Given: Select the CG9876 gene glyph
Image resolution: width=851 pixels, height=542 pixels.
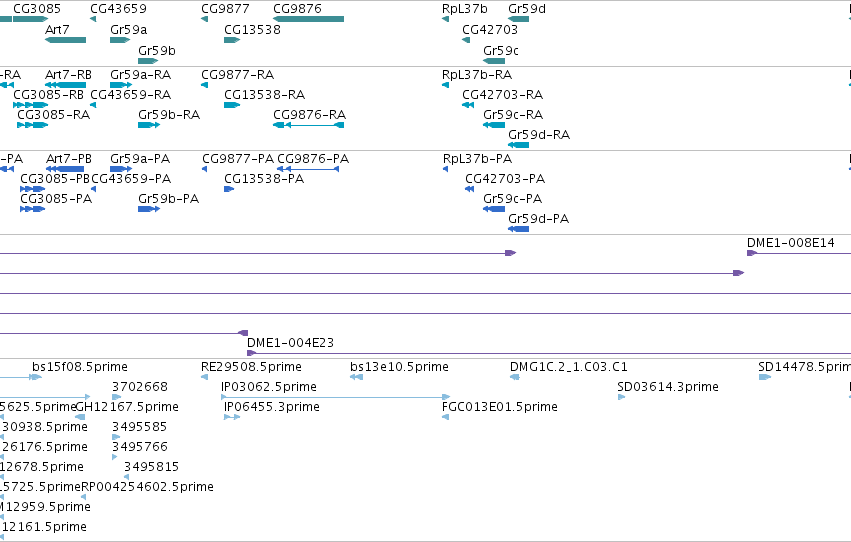Looking at the screenshot, I should pyautogui.click(x=308, y=19).
